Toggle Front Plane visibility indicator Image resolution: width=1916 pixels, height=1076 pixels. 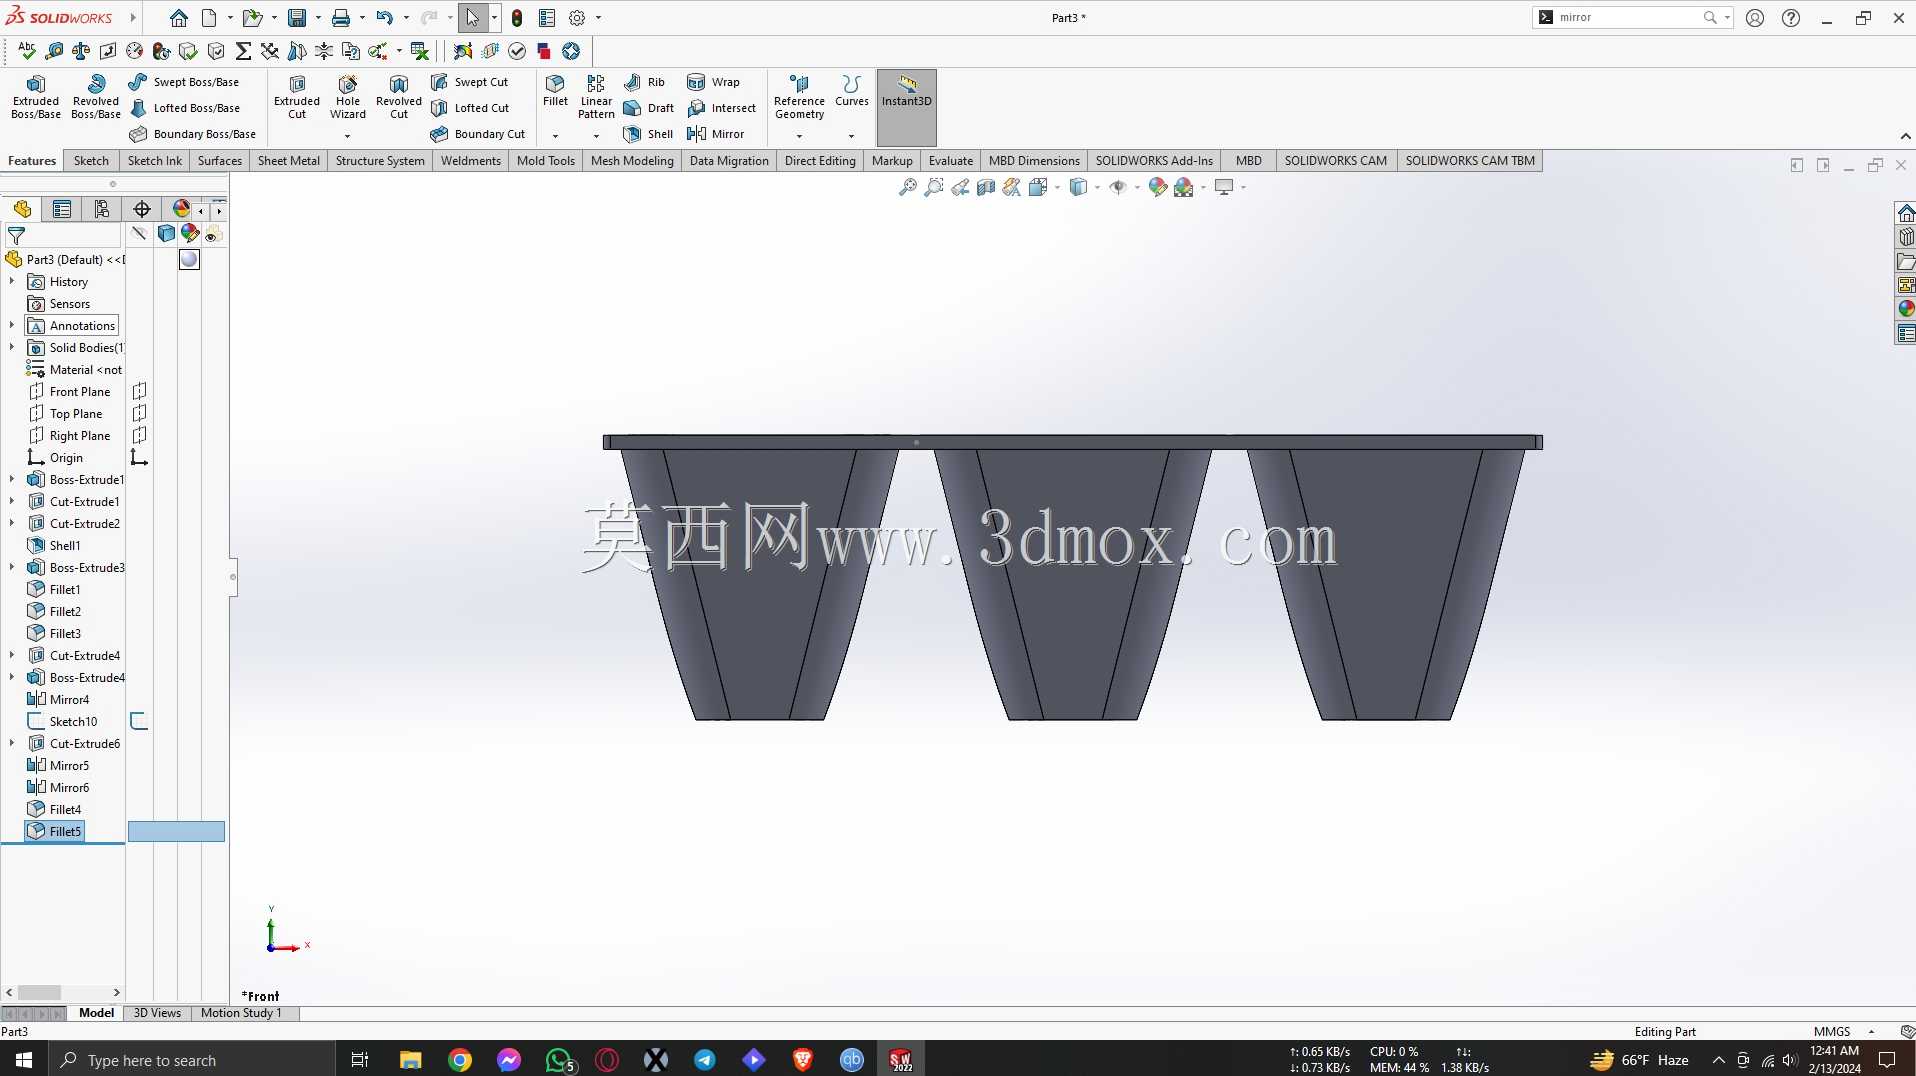[x=140, y=391]
